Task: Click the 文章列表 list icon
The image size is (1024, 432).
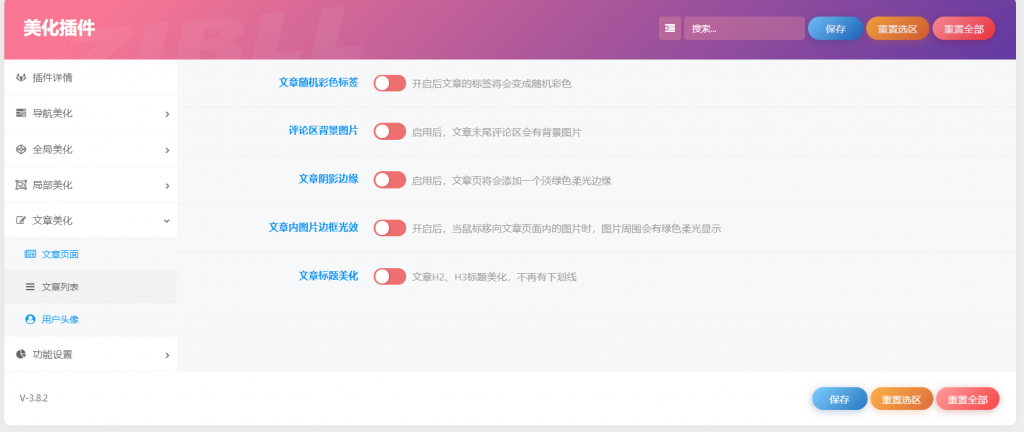Action: tap(30, 287)
